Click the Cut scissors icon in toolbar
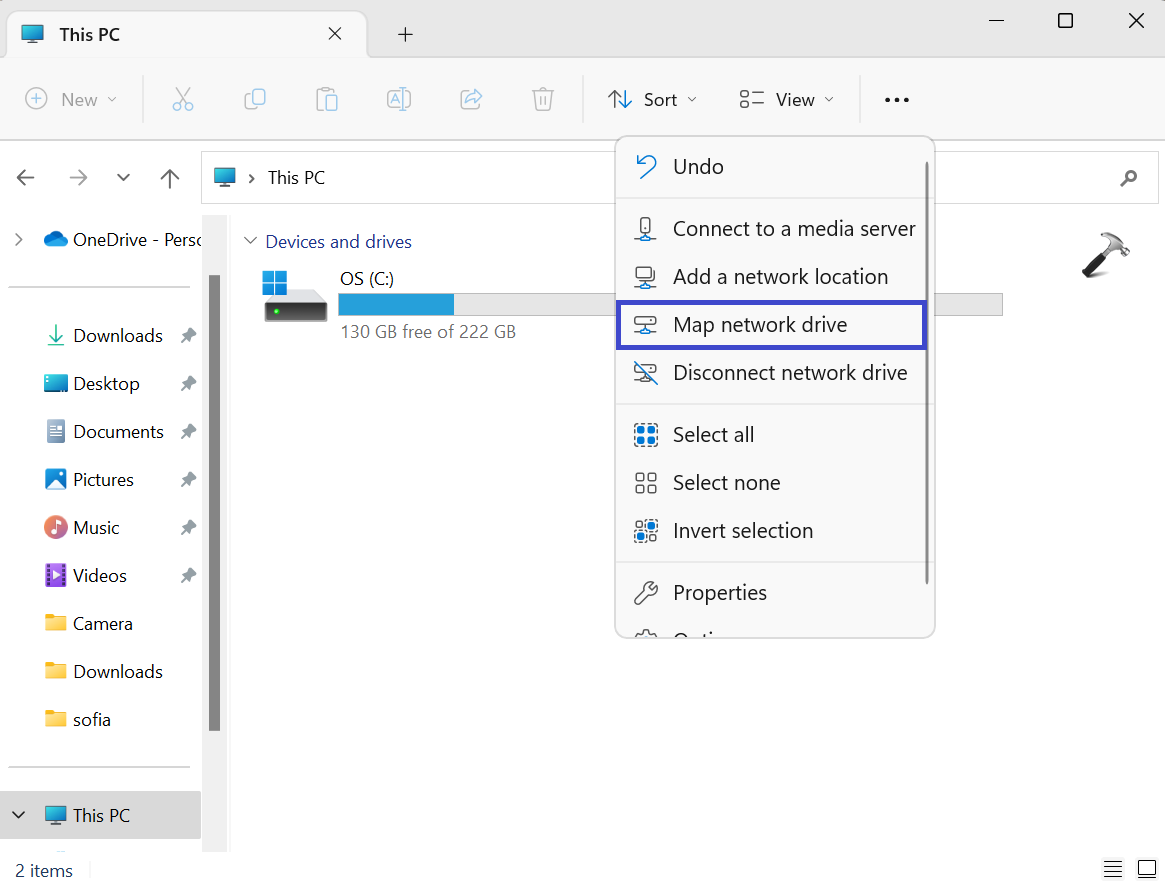This screenshot has width=1165, height=885. click(182, 99)
